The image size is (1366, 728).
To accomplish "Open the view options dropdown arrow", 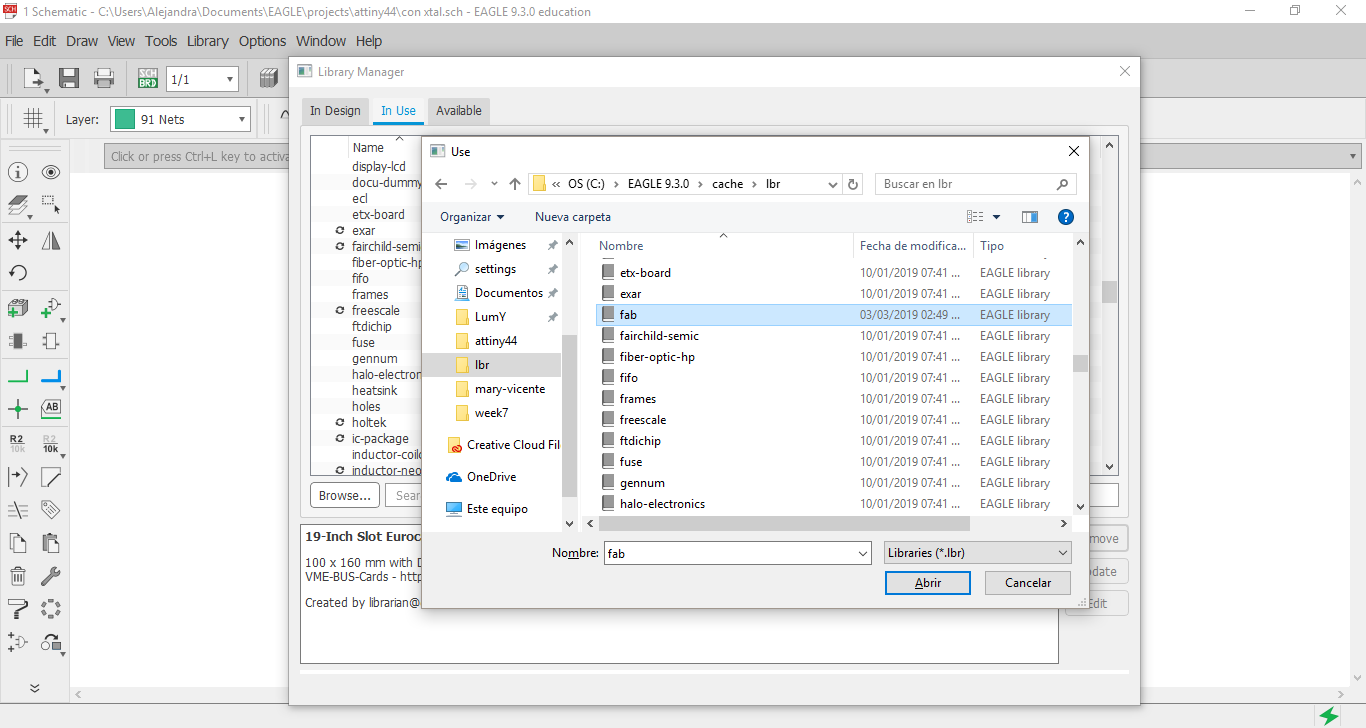I will pos(997,217).
